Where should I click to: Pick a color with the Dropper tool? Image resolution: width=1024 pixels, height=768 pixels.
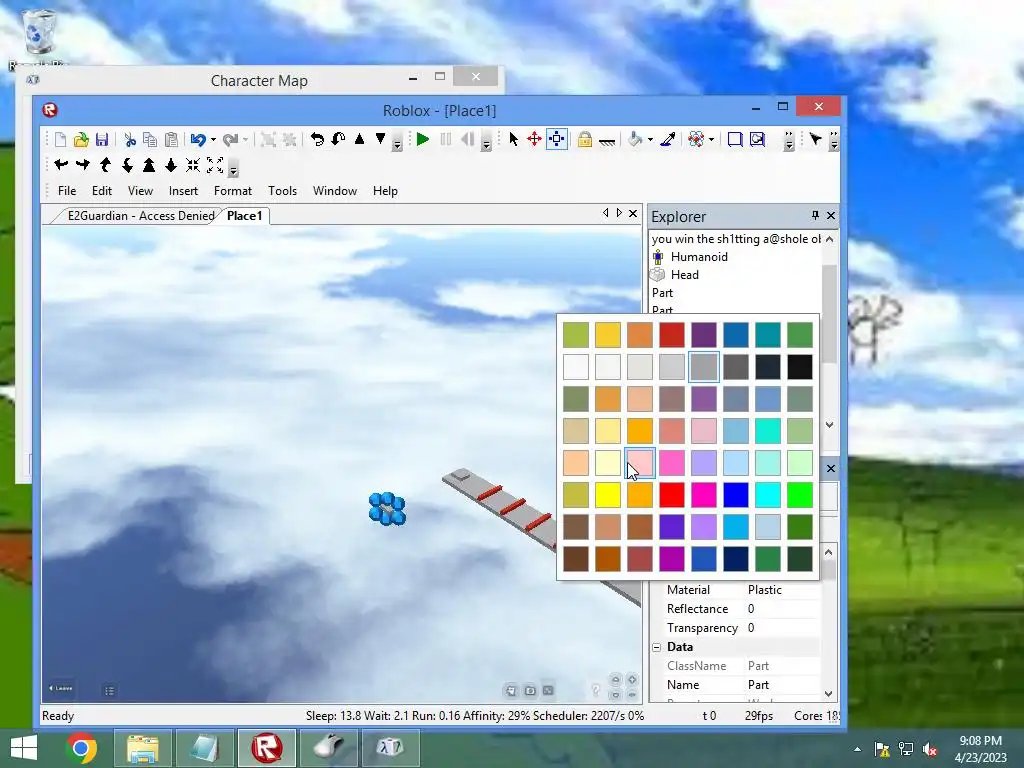tap(667, 139)
